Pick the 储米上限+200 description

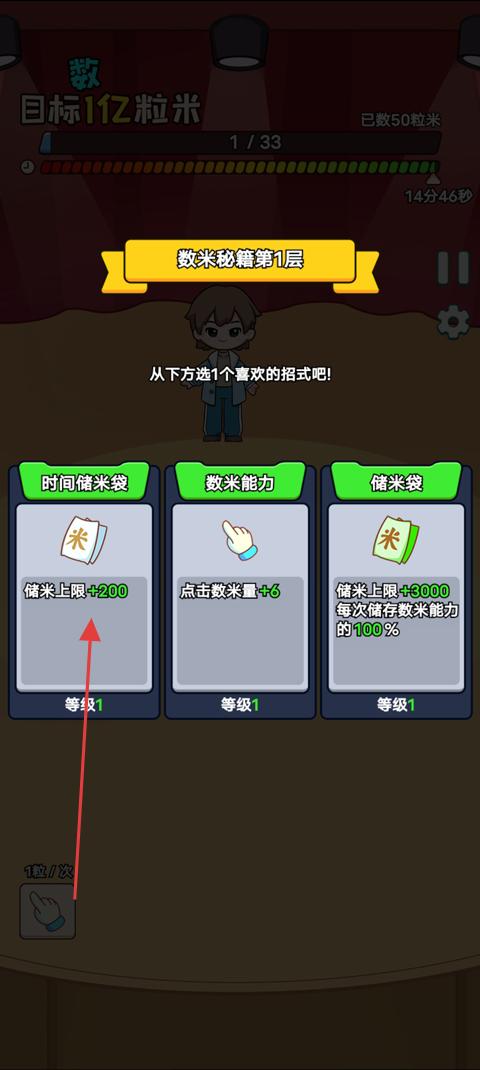pos(76,591)
